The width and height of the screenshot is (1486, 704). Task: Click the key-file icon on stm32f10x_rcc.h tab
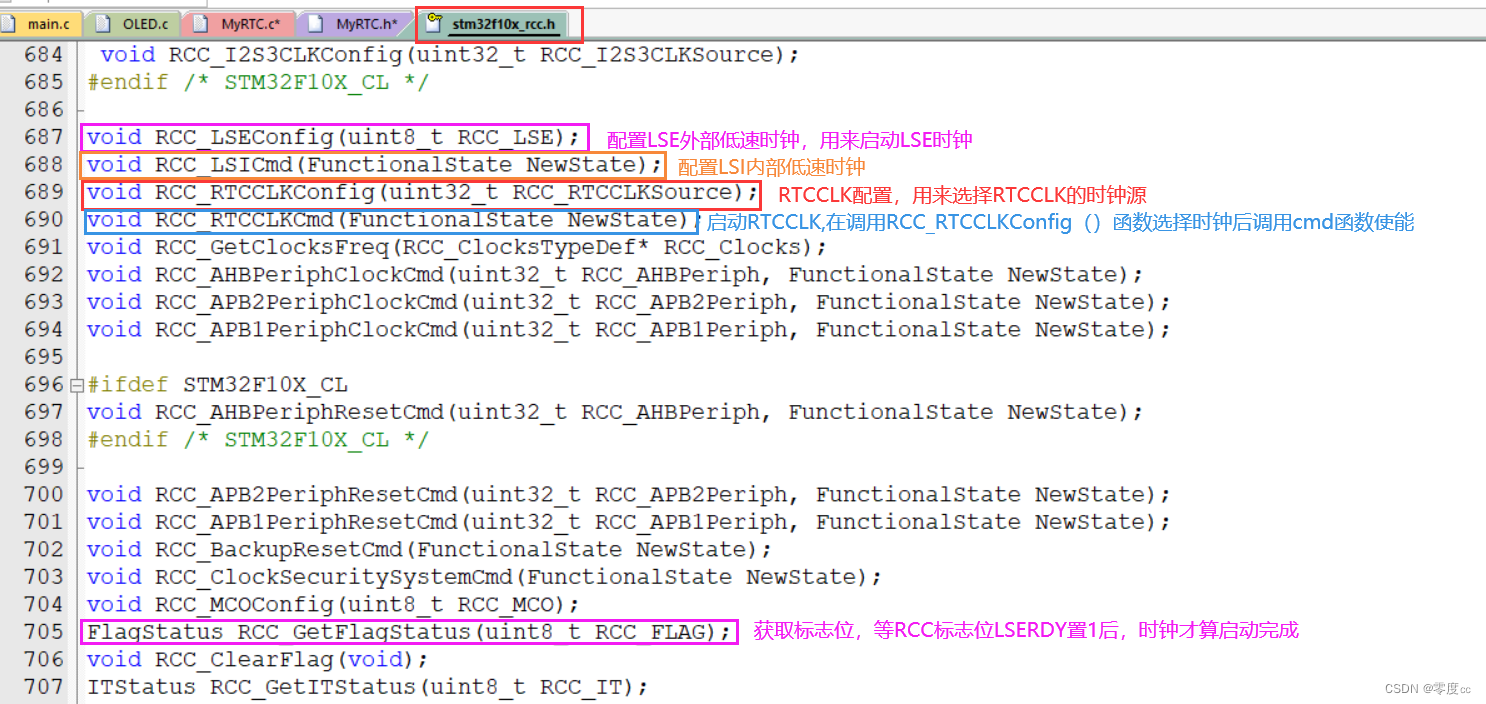434,21
